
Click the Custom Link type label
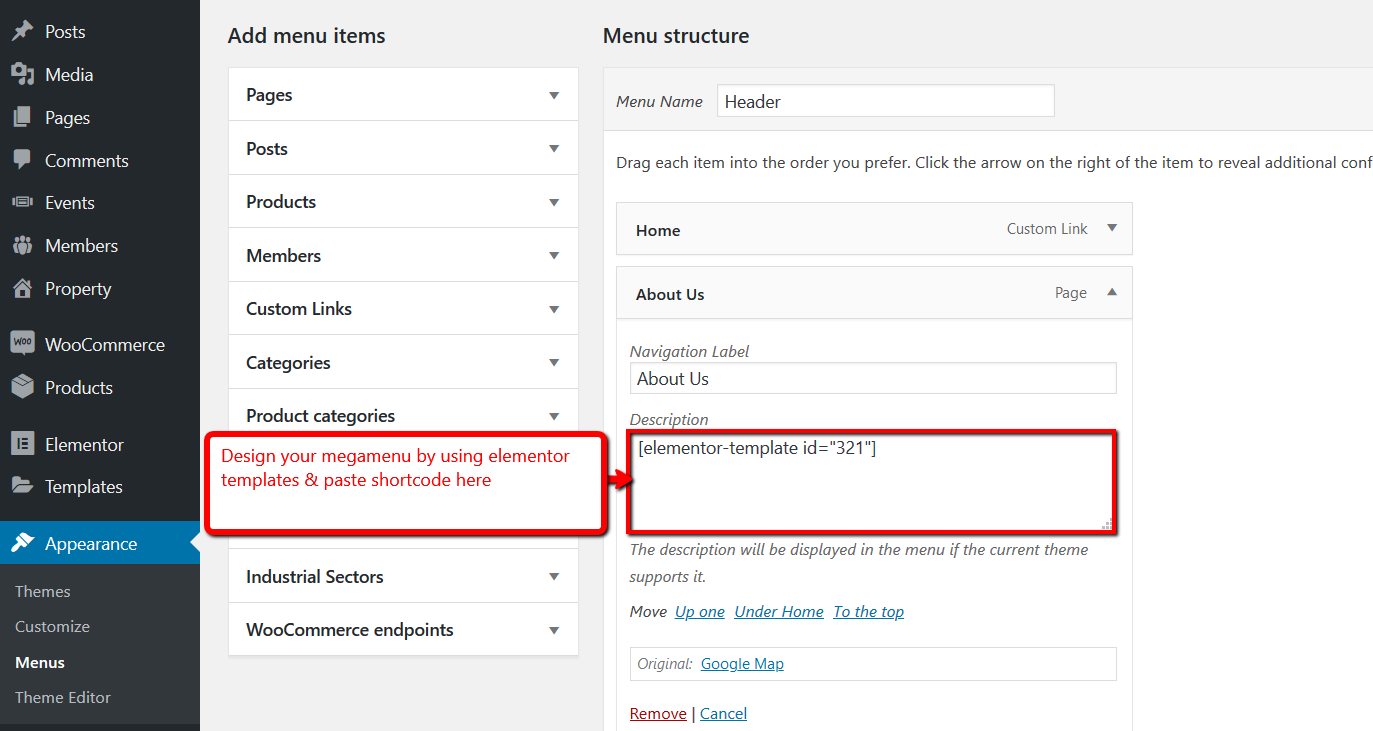click(1047, 229)
